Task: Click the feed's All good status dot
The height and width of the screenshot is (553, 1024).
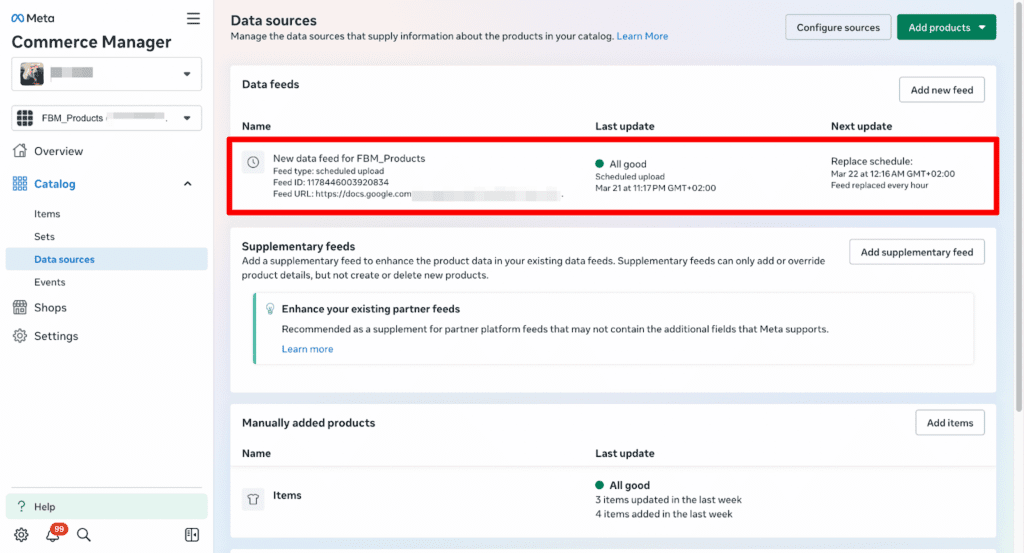Action: [x=600, y=164]
